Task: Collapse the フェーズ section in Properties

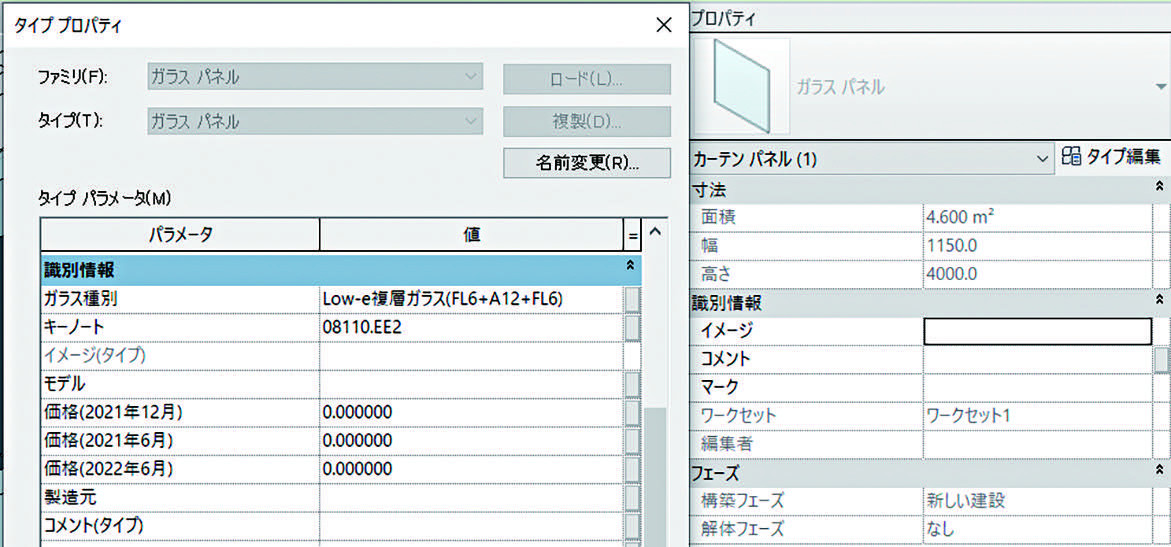Action: 1158,470
